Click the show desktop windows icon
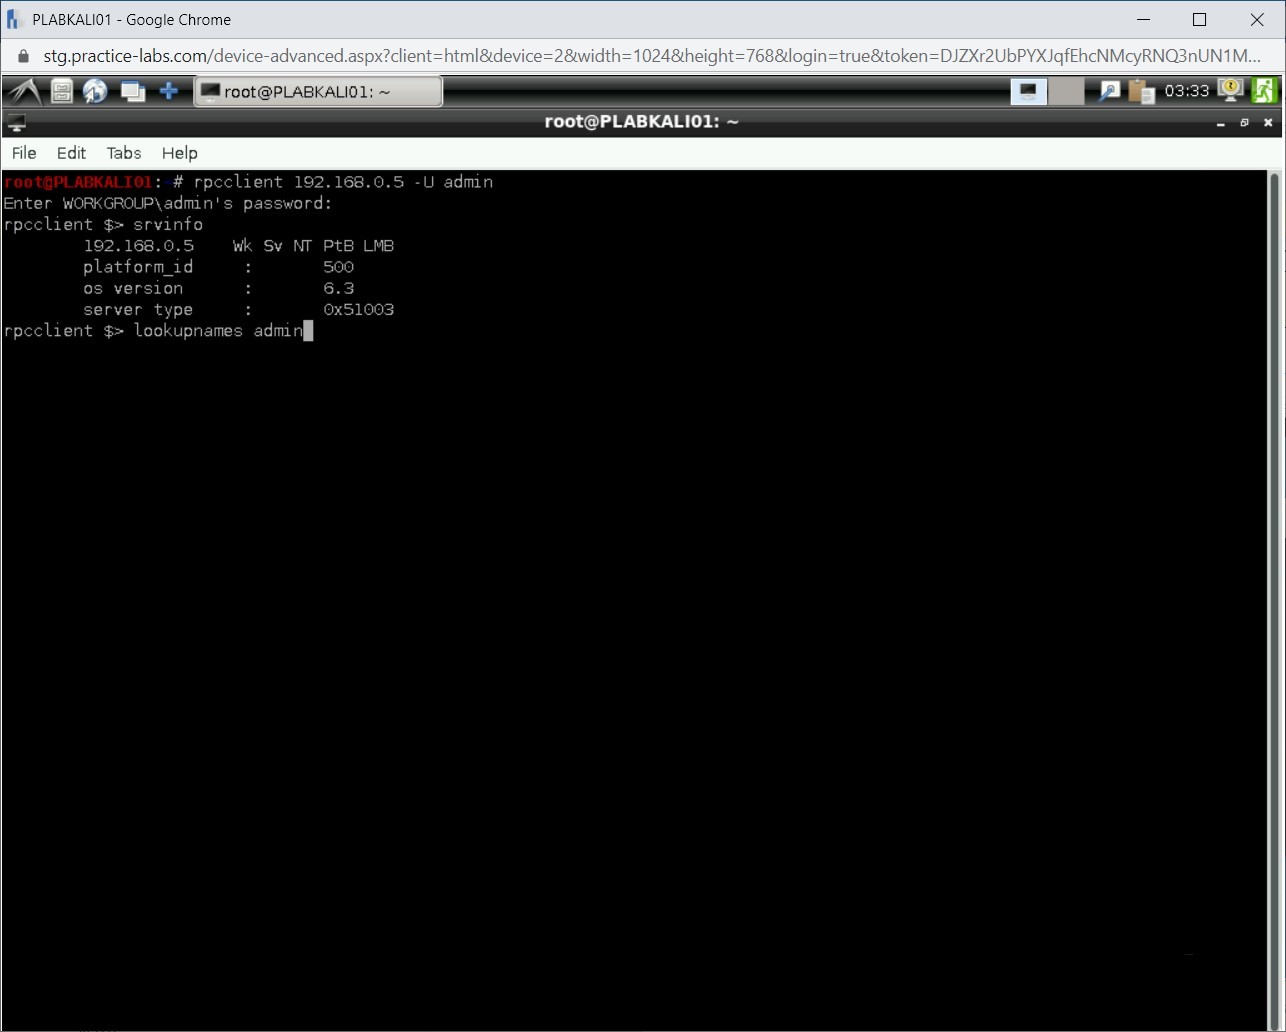This screenshot has width=1286, height=1032. 132,92
